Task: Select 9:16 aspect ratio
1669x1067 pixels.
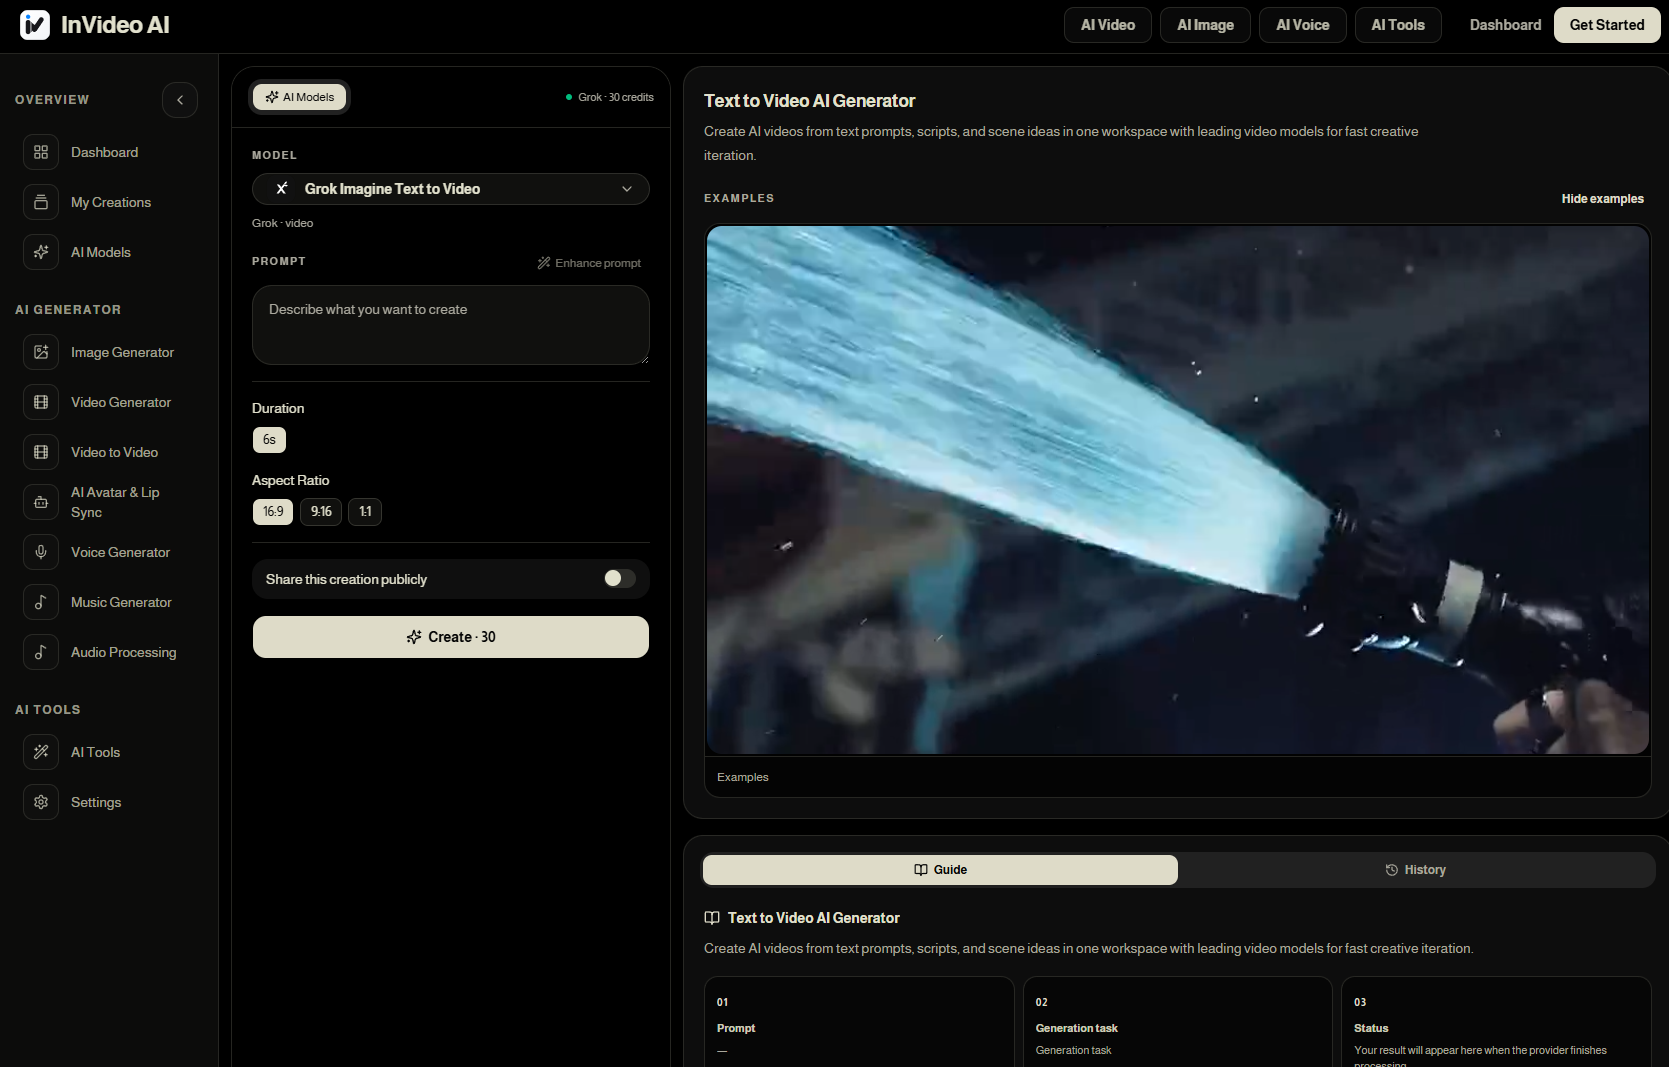Action: click(321, 512)
